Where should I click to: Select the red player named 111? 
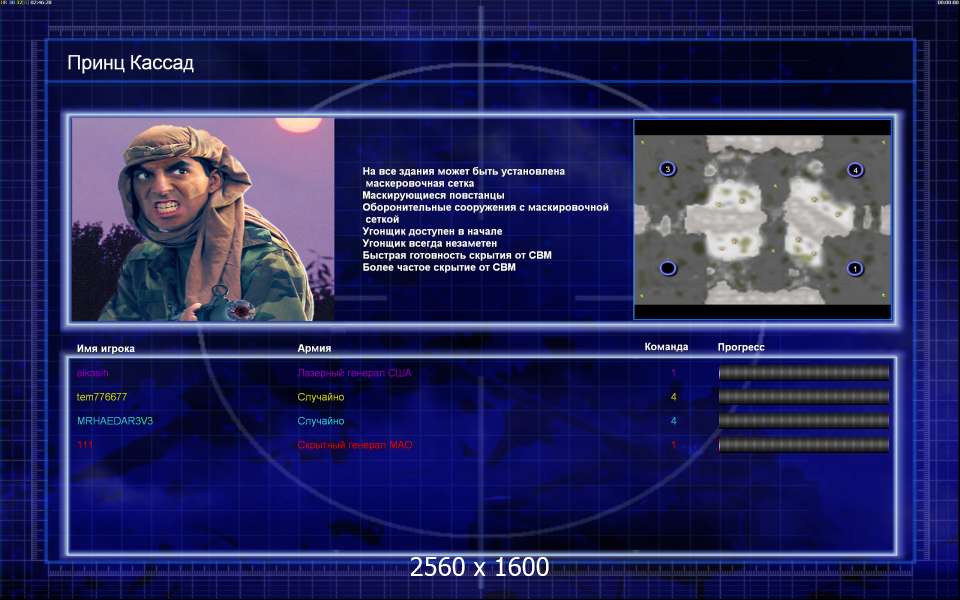point(85,445)
